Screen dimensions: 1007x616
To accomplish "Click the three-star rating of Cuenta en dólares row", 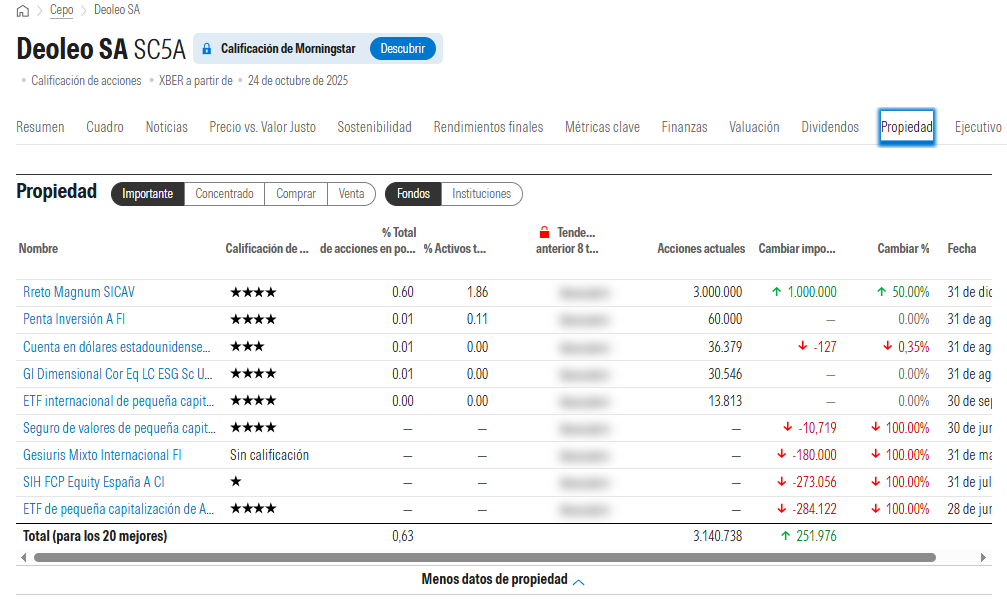I will 247,347.
